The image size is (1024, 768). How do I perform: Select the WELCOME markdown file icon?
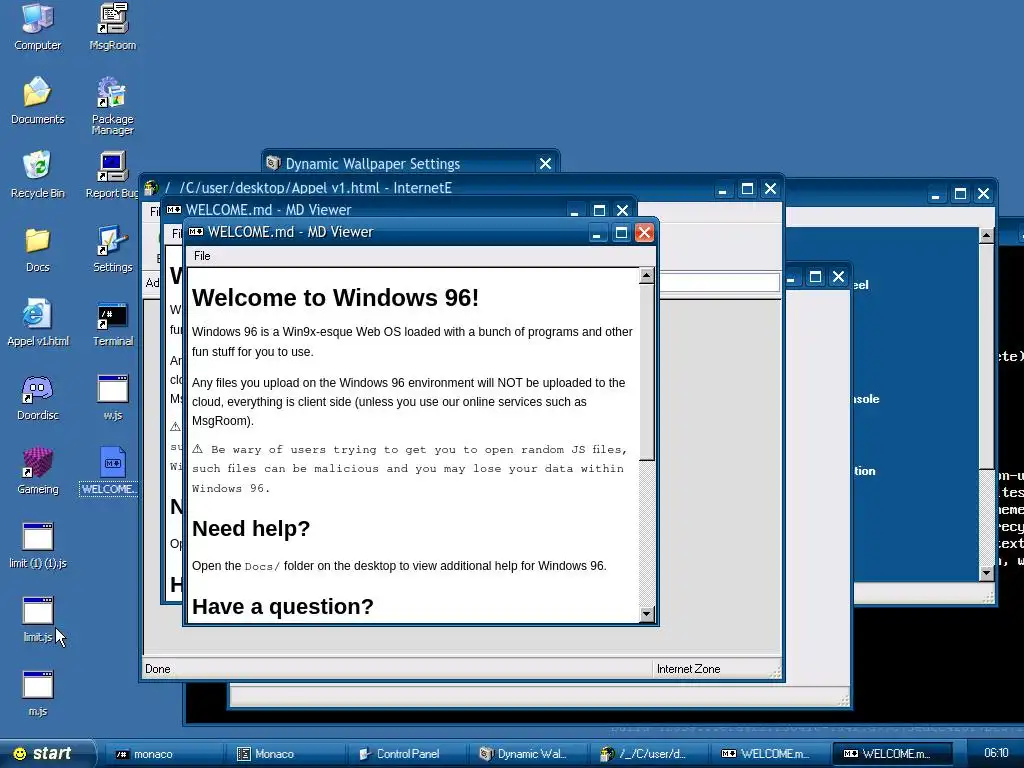pyautogui.click(x=109, y=470)
